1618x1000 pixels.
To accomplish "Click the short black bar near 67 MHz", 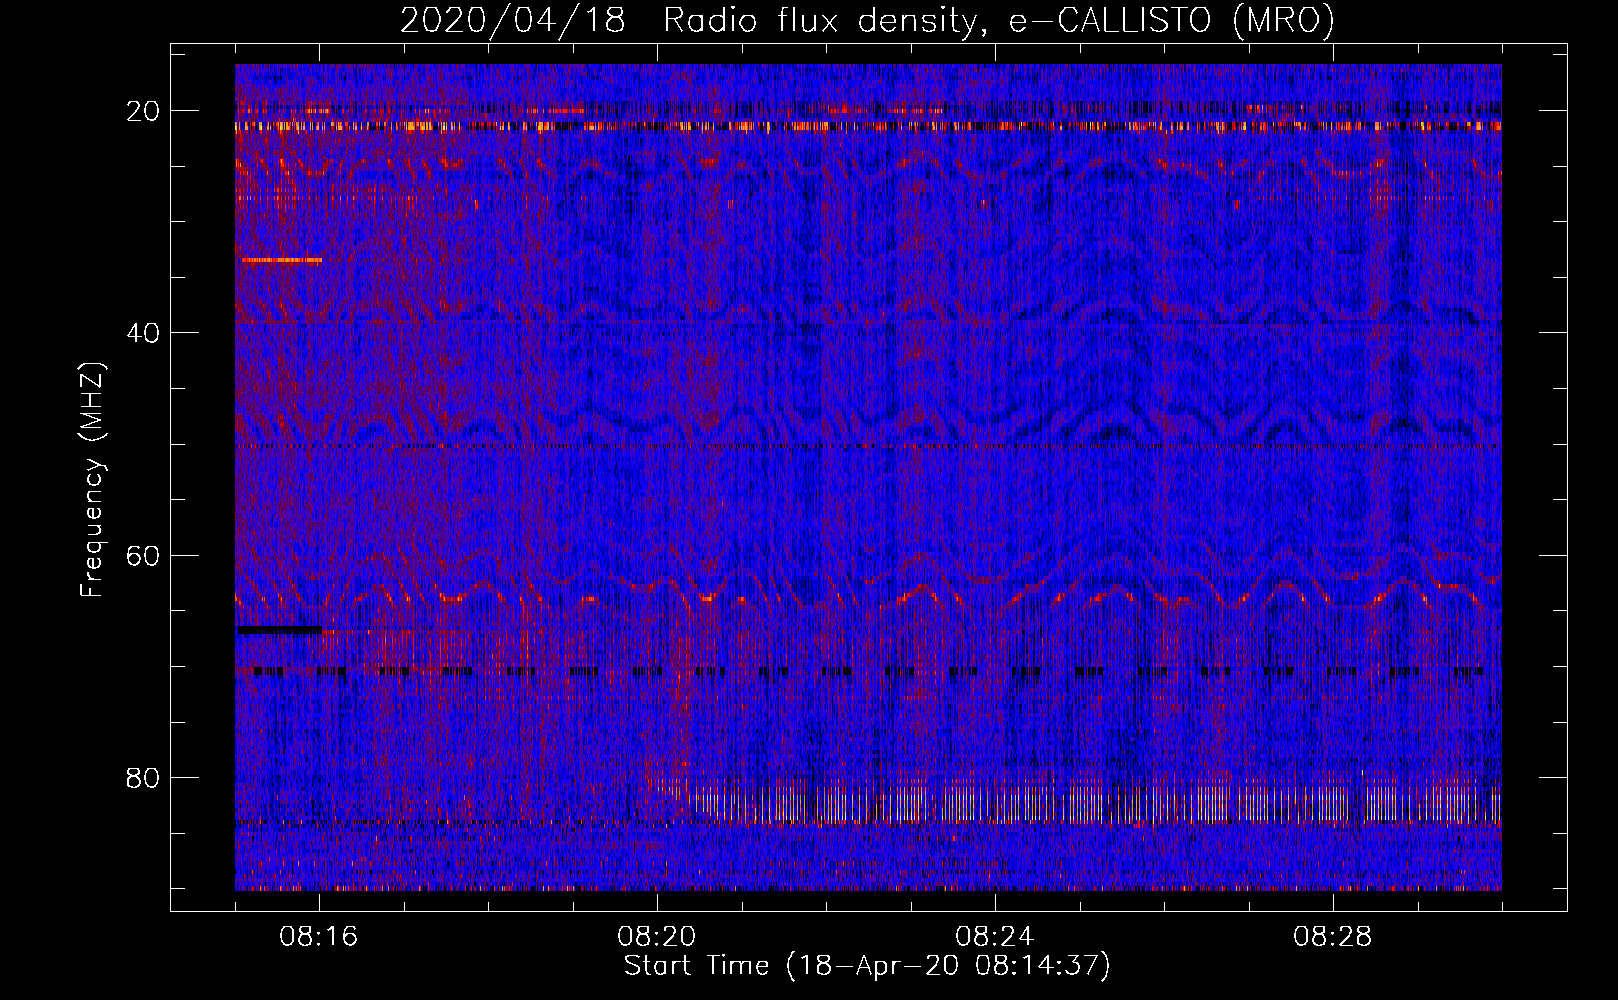I will coord(279,630).
